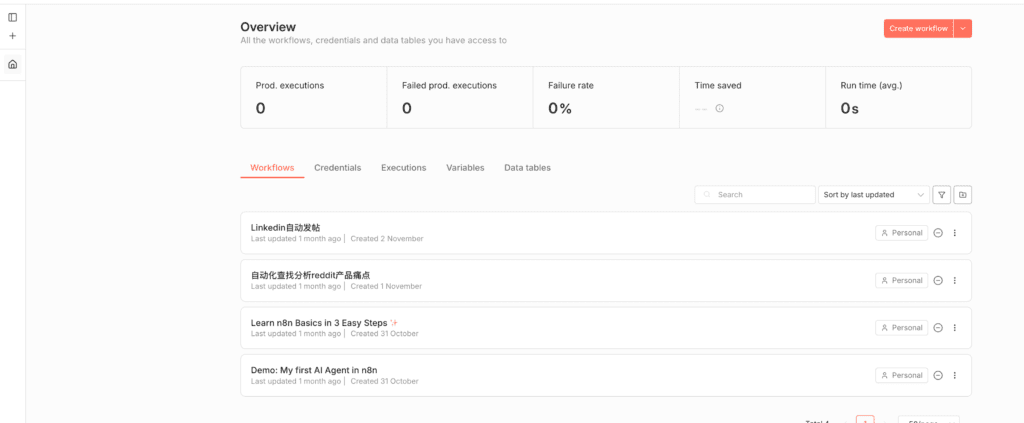Screen dimensions: 1024x423
Task: Switch to the Credentials tab
Action: point(337,168)
